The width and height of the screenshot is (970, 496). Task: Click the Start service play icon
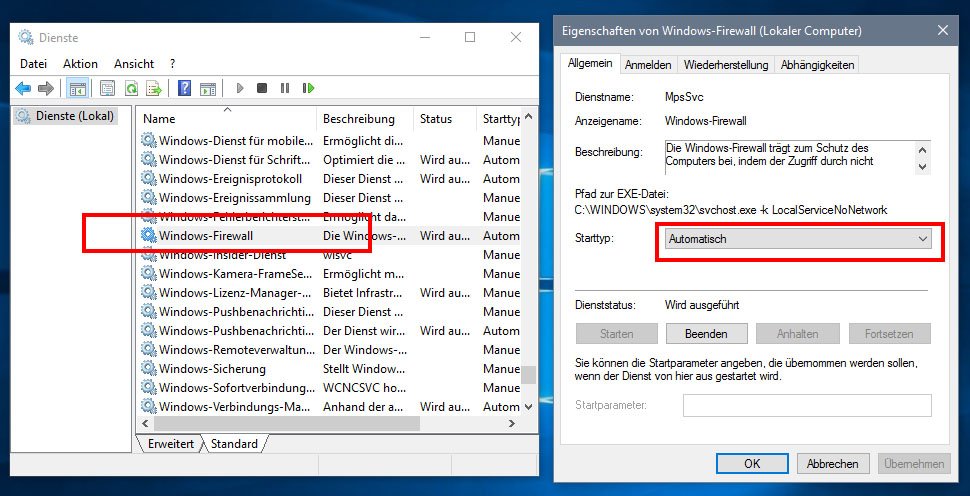(x=240, y=88)
